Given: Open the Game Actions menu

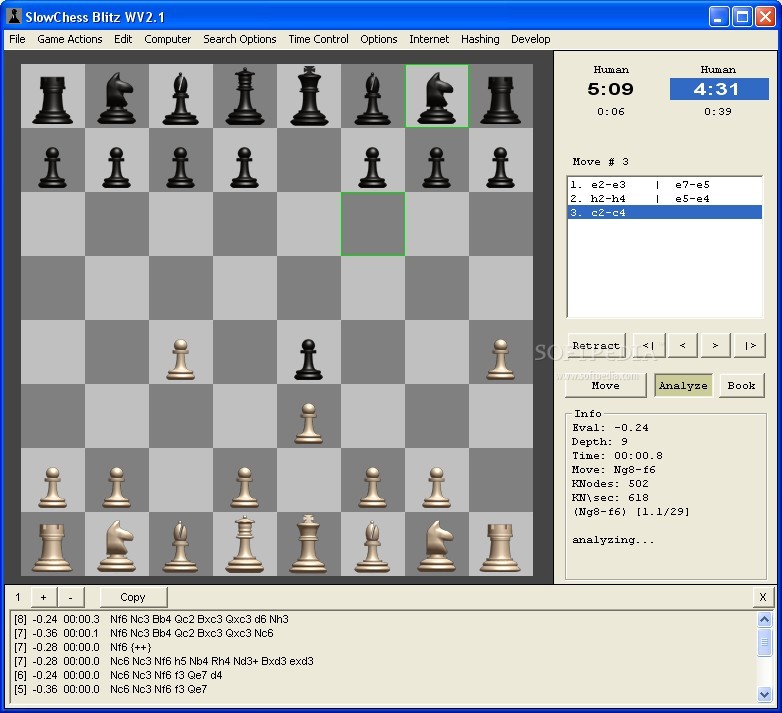Looking at the screenshot, I should (70, 39).
